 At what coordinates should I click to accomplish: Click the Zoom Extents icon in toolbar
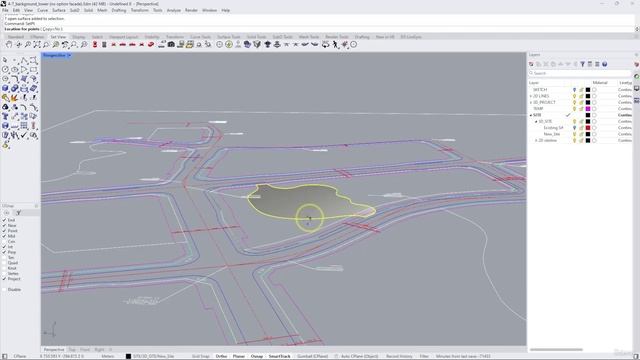37,44
